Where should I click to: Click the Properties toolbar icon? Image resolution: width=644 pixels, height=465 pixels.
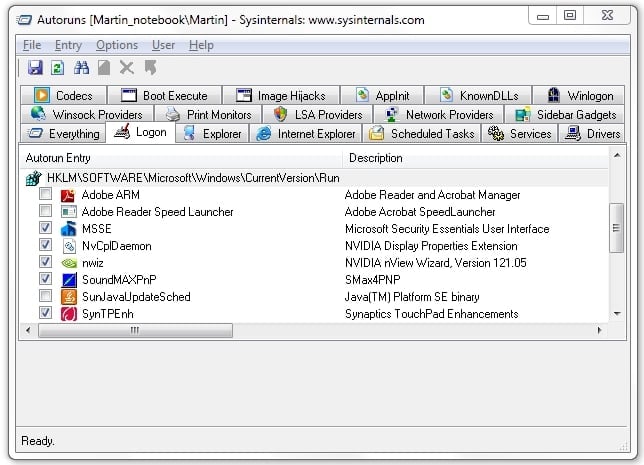[104, 67]
